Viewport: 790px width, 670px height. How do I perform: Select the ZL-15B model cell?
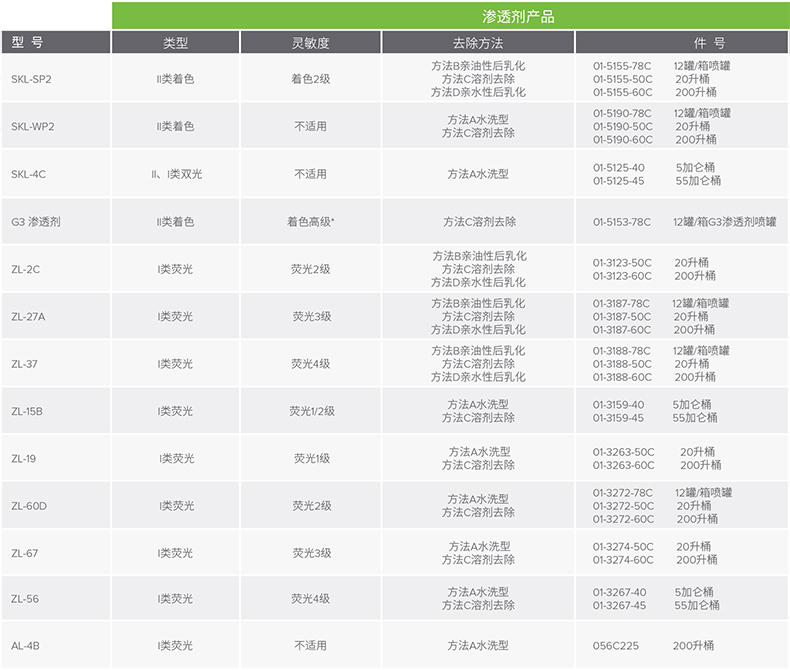pos(27,411)
